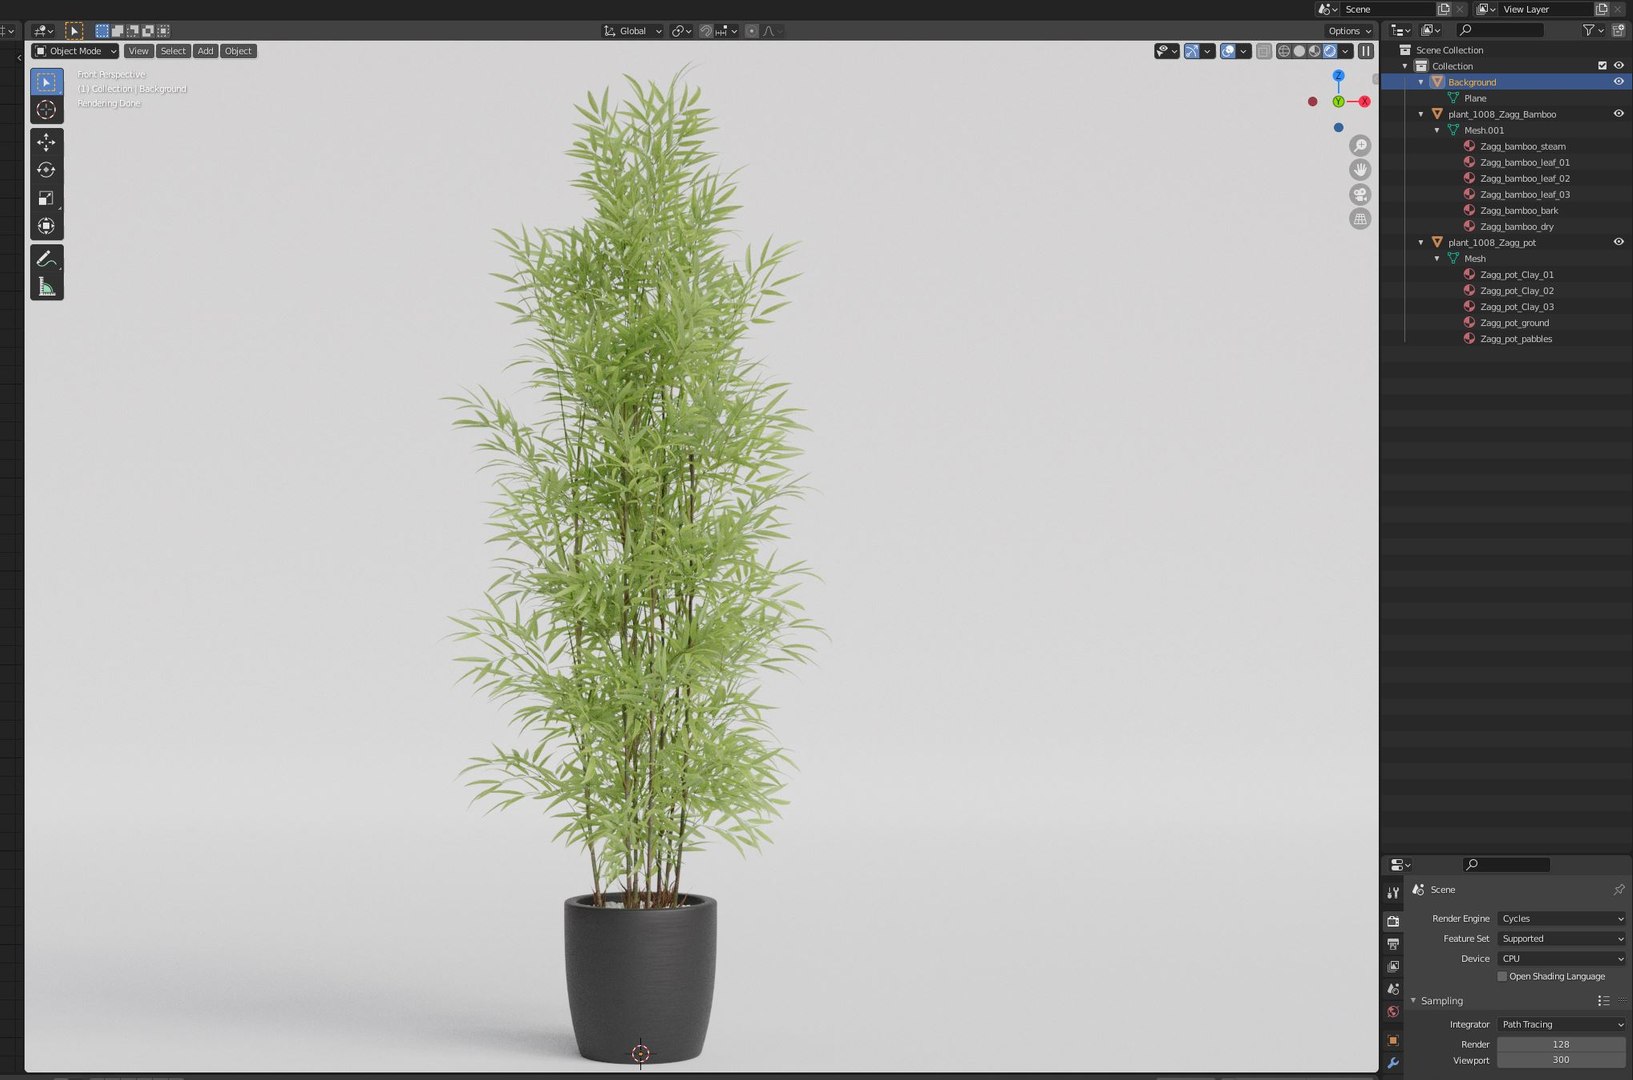Image resolution: width=1633 pixels, height=1080 pixels.
Task: Open the Feature Set Supported dropdown
Action: [1562, 938]
